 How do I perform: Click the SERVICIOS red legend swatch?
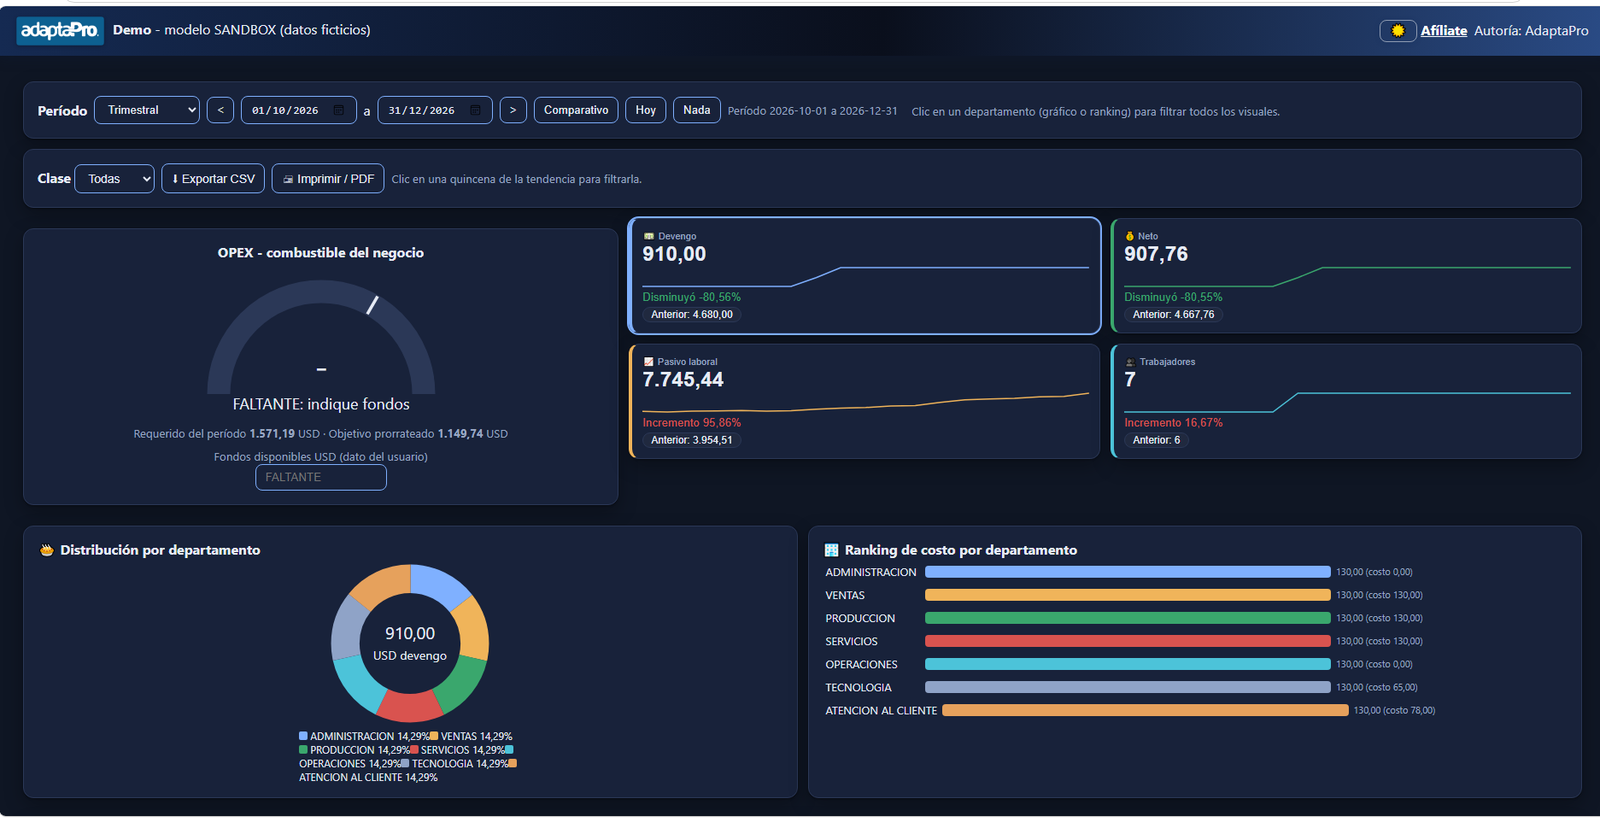(x=414, y=750)
